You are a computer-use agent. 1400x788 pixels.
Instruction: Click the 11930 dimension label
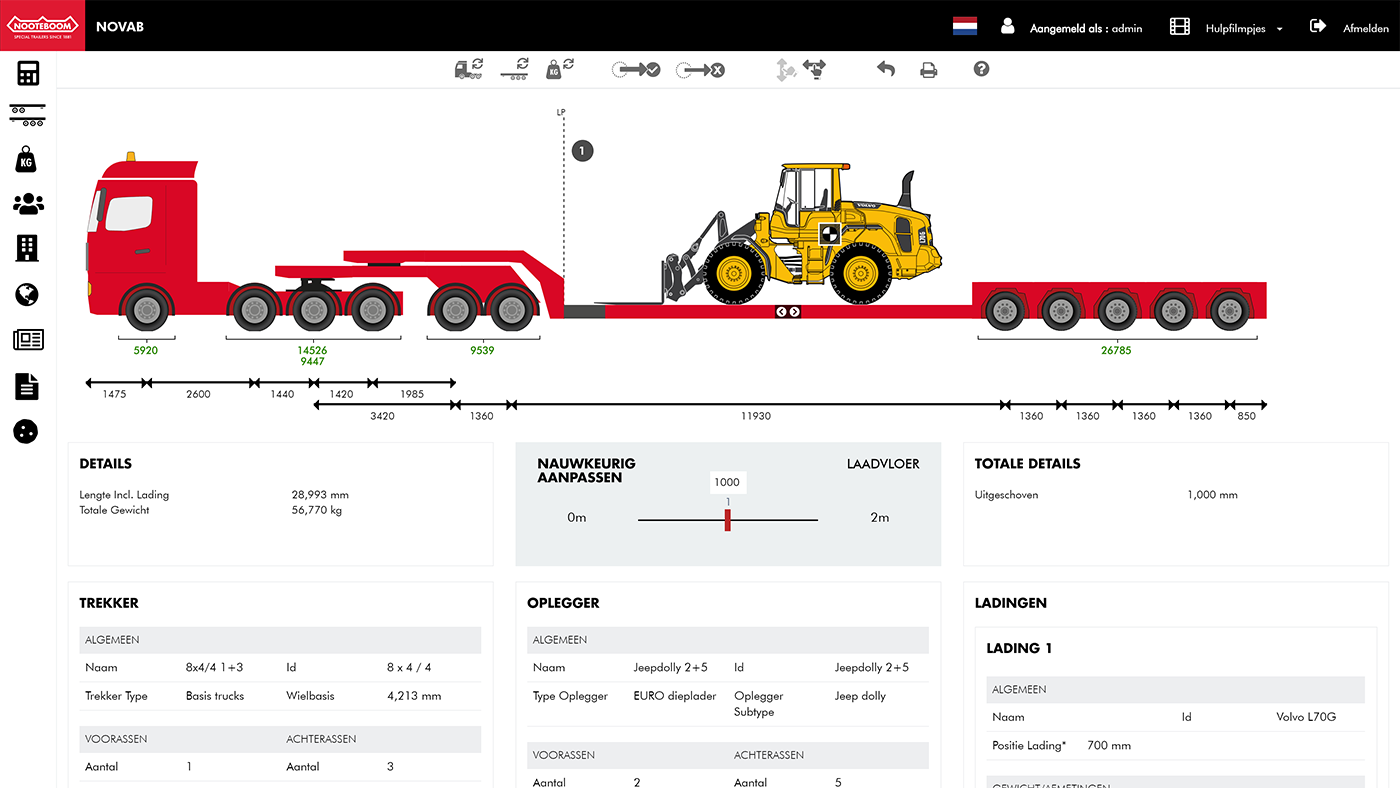756,416
